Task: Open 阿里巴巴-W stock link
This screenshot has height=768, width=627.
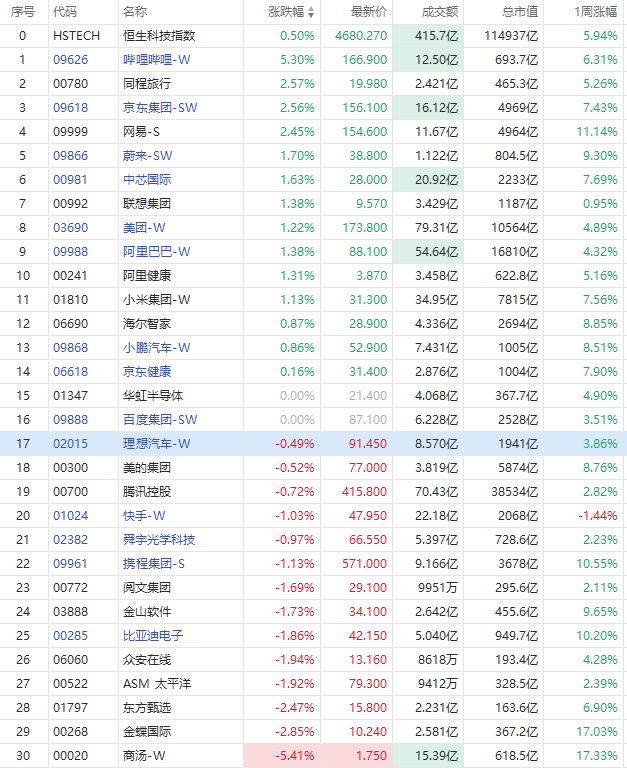Action: tap(157, 252)
